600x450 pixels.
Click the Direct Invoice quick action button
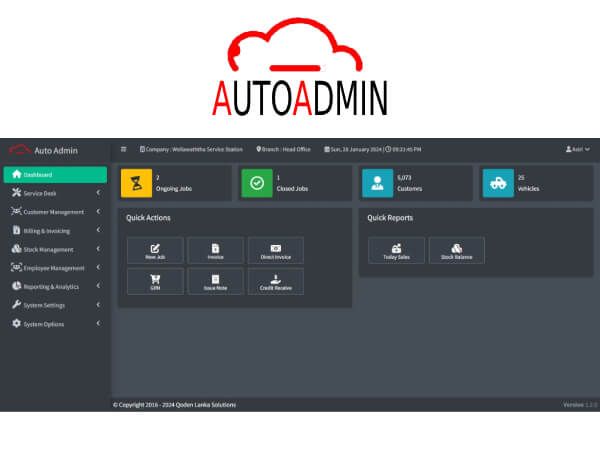click(x=276, y=251)
